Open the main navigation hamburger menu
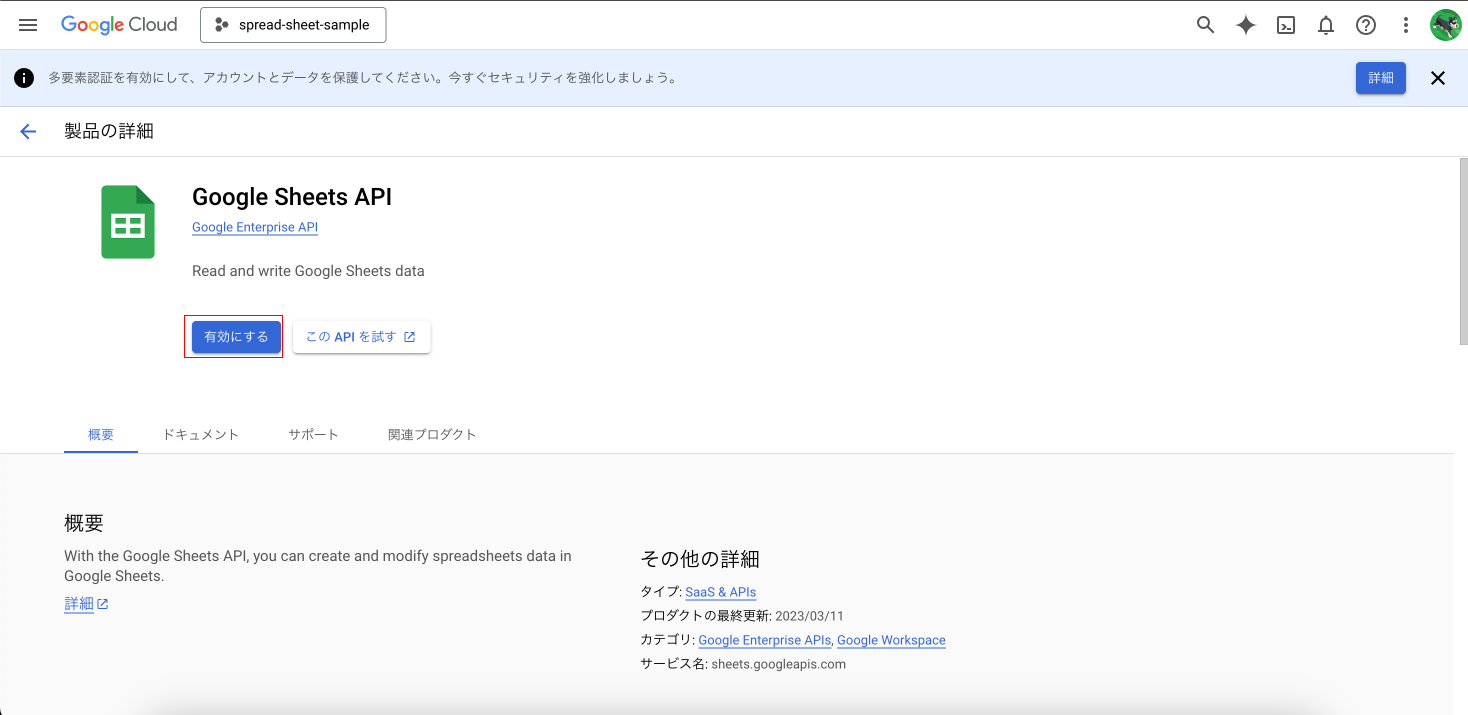This screenshot has width=1468, height=715. coord(28,25)
